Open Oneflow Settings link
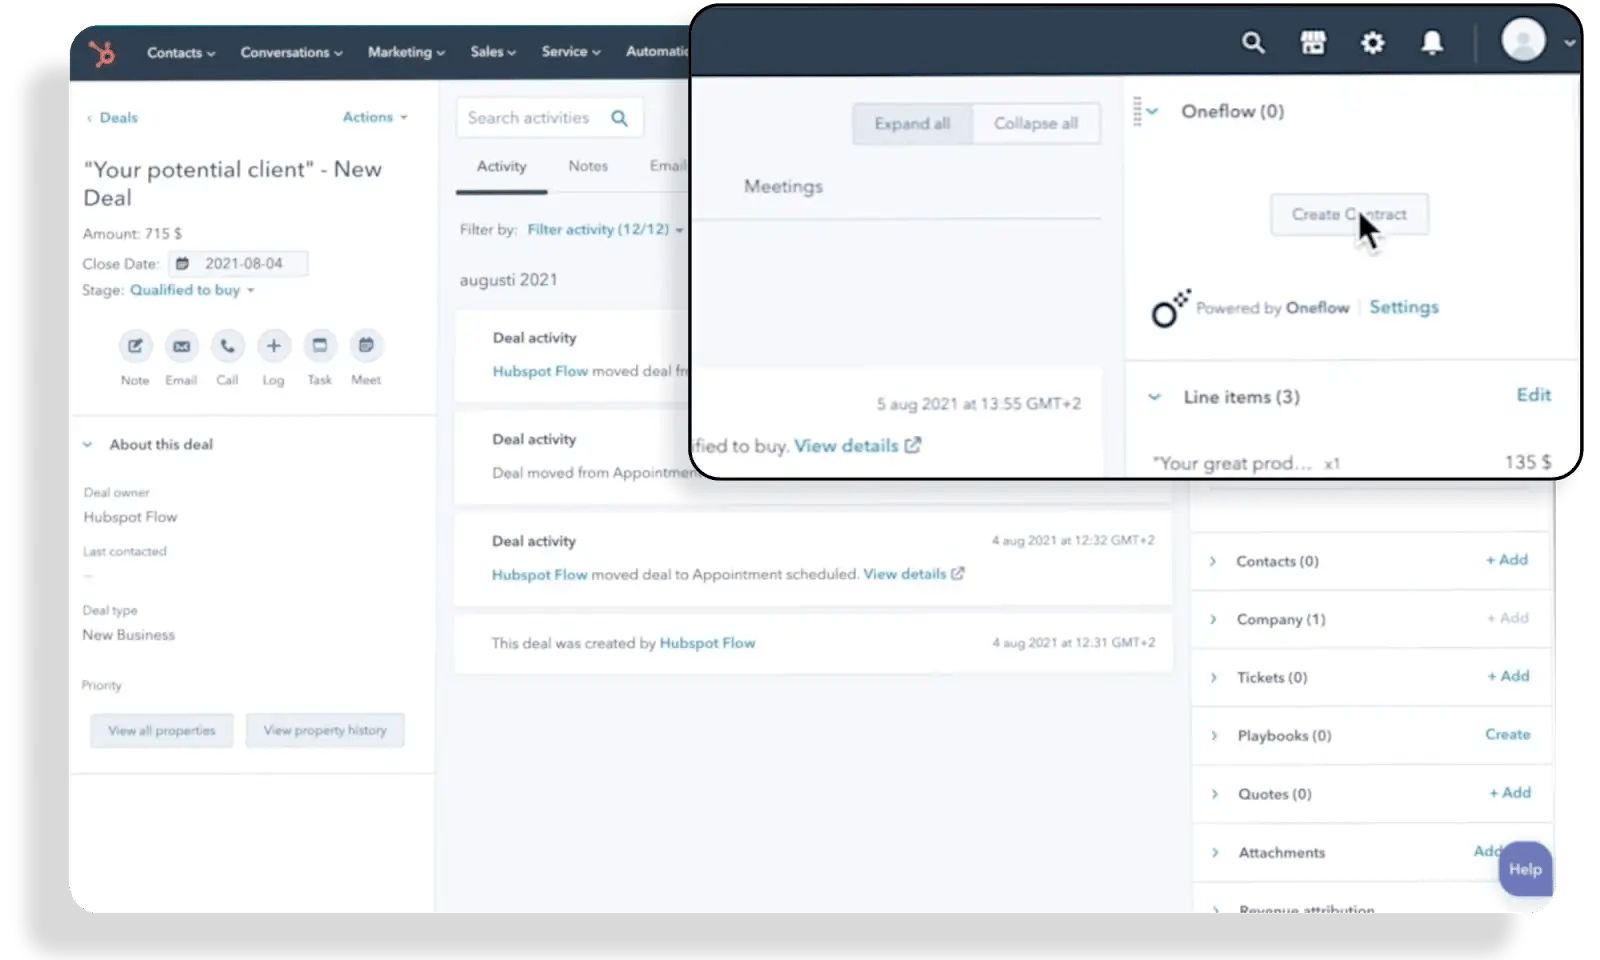The height and width of the screenshot is (960, 1600). point(1404,307)
